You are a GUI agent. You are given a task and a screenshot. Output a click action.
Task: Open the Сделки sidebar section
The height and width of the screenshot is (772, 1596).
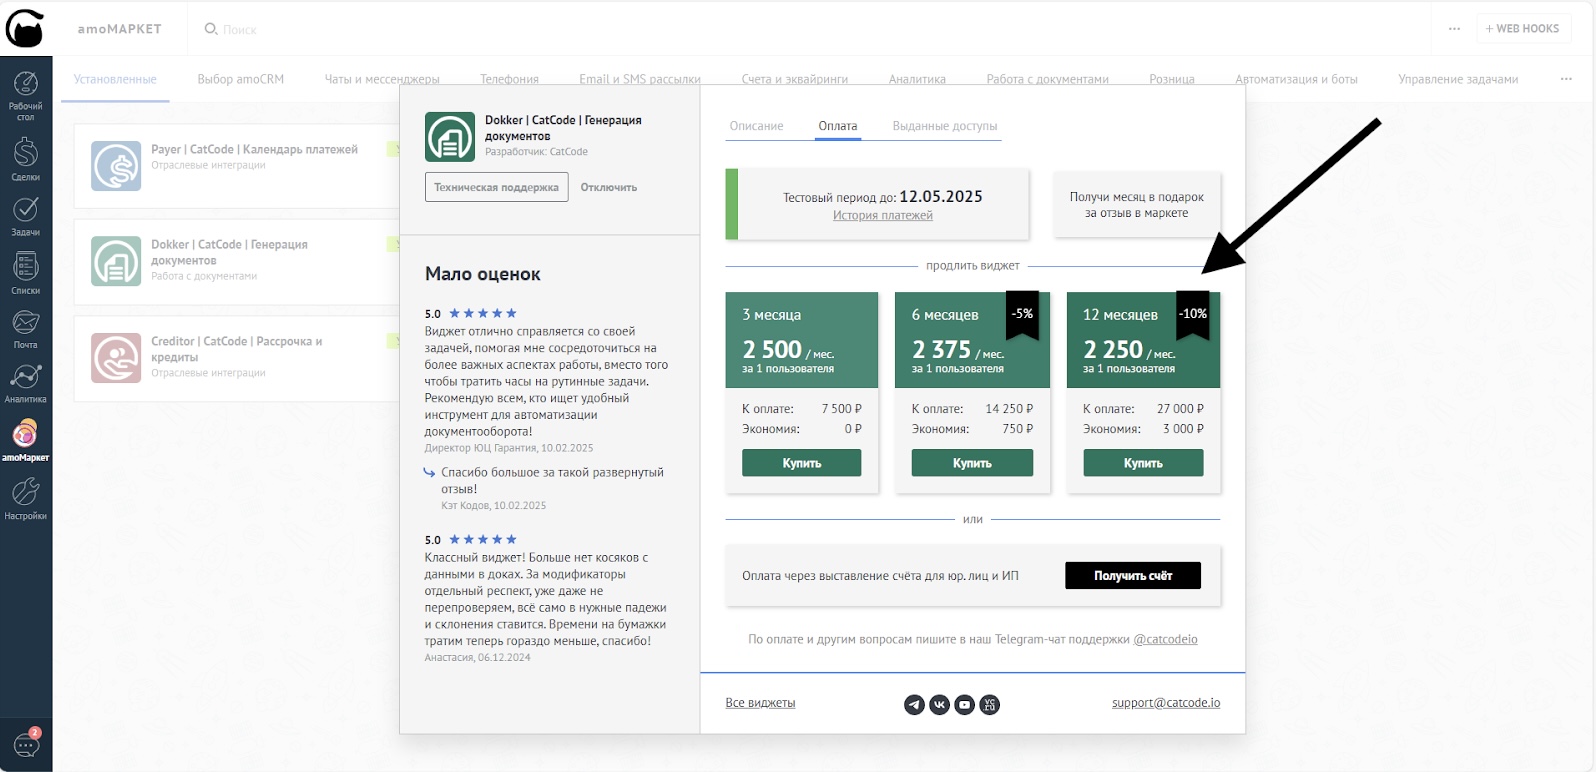tap(25, 160)
